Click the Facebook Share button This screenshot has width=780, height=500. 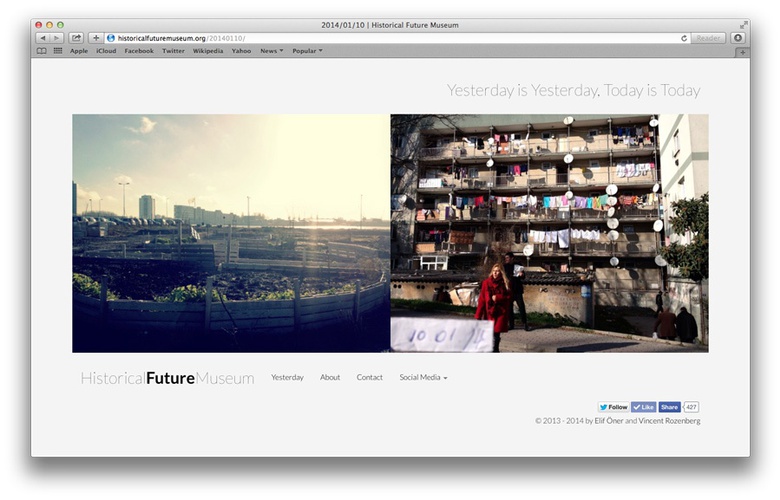(x=669, y=407)
